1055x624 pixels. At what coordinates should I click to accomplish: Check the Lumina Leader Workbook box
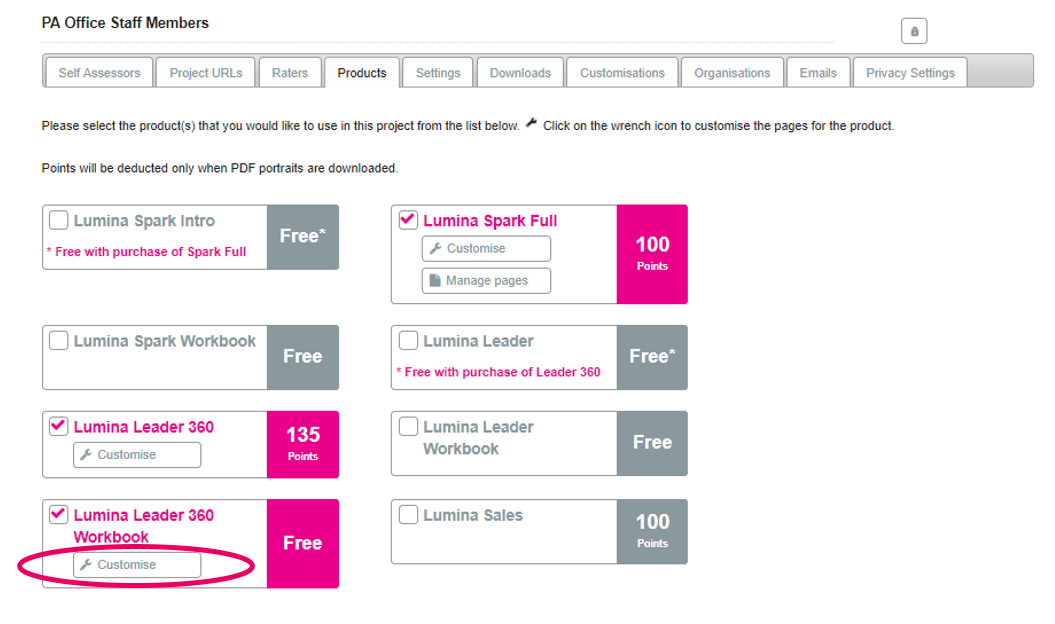408,426
